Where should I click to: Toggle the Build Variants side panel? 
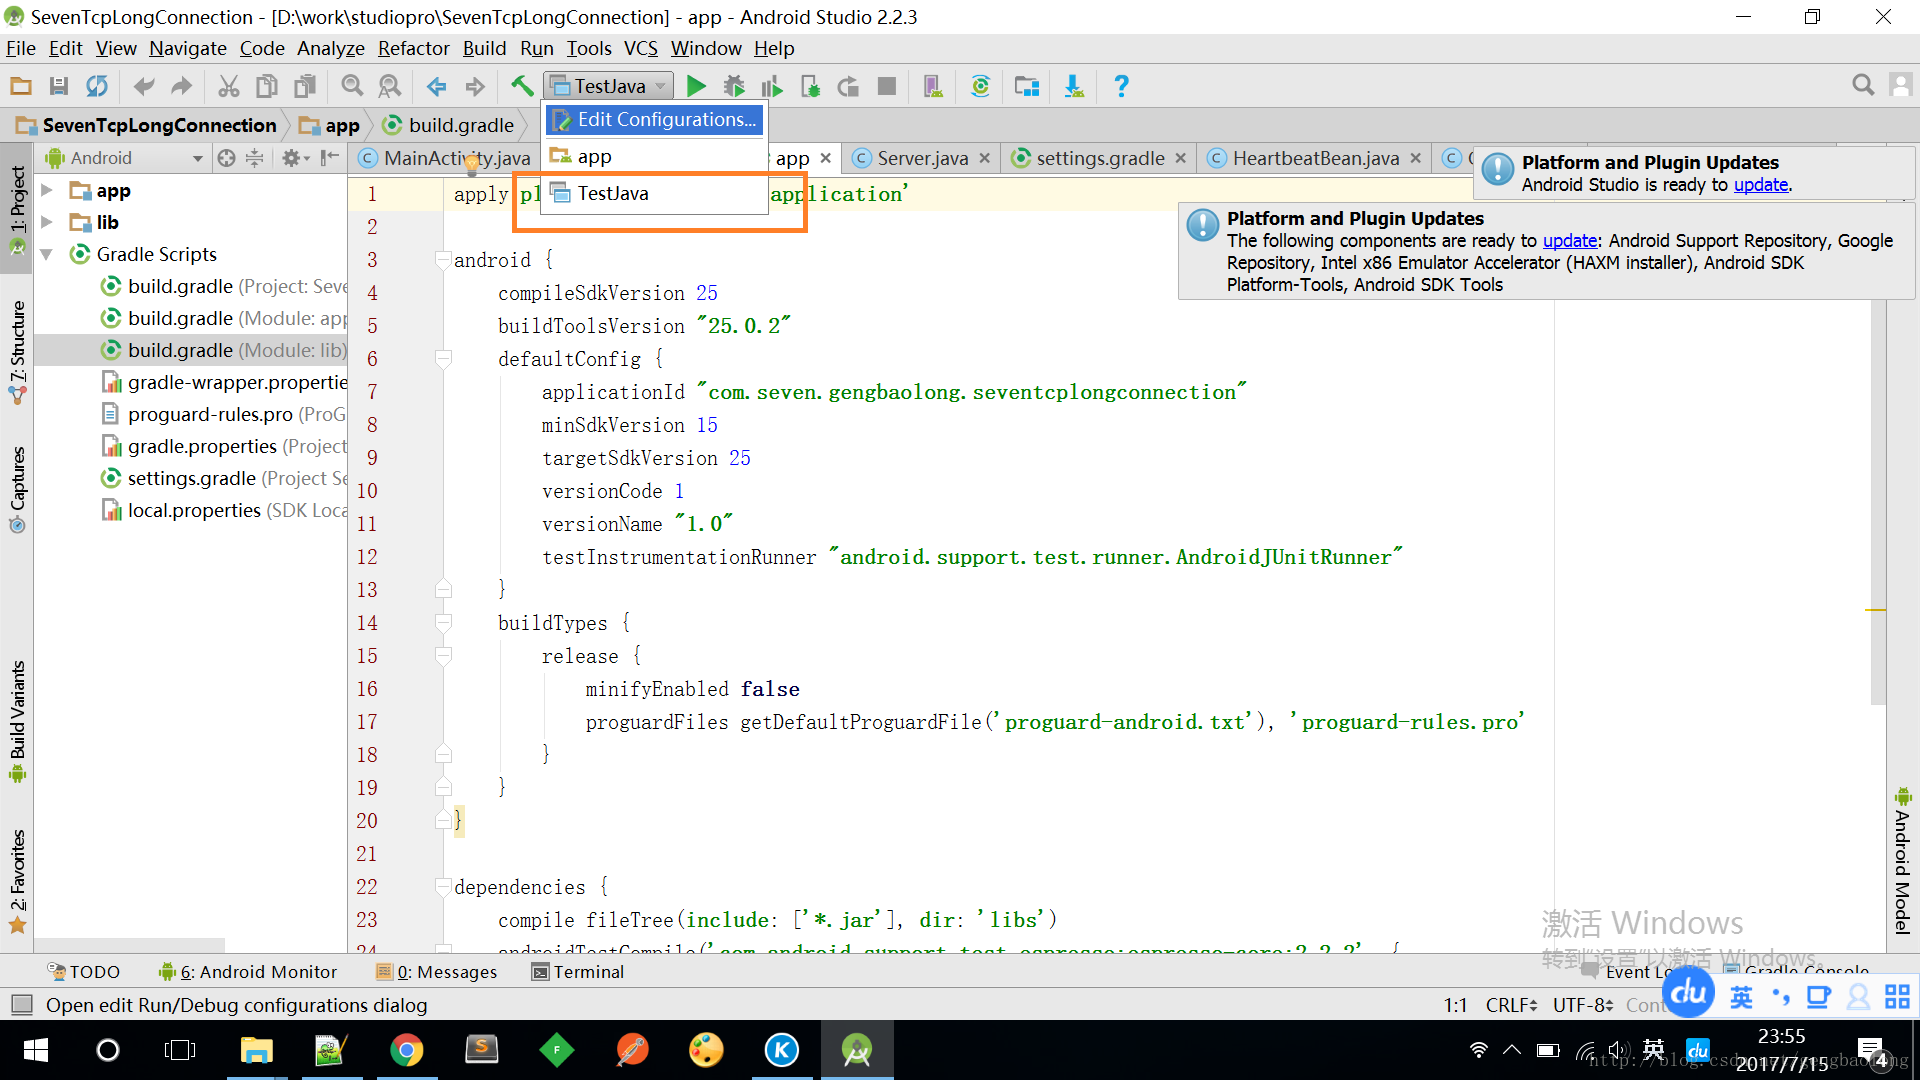click(x=17, y=722)
